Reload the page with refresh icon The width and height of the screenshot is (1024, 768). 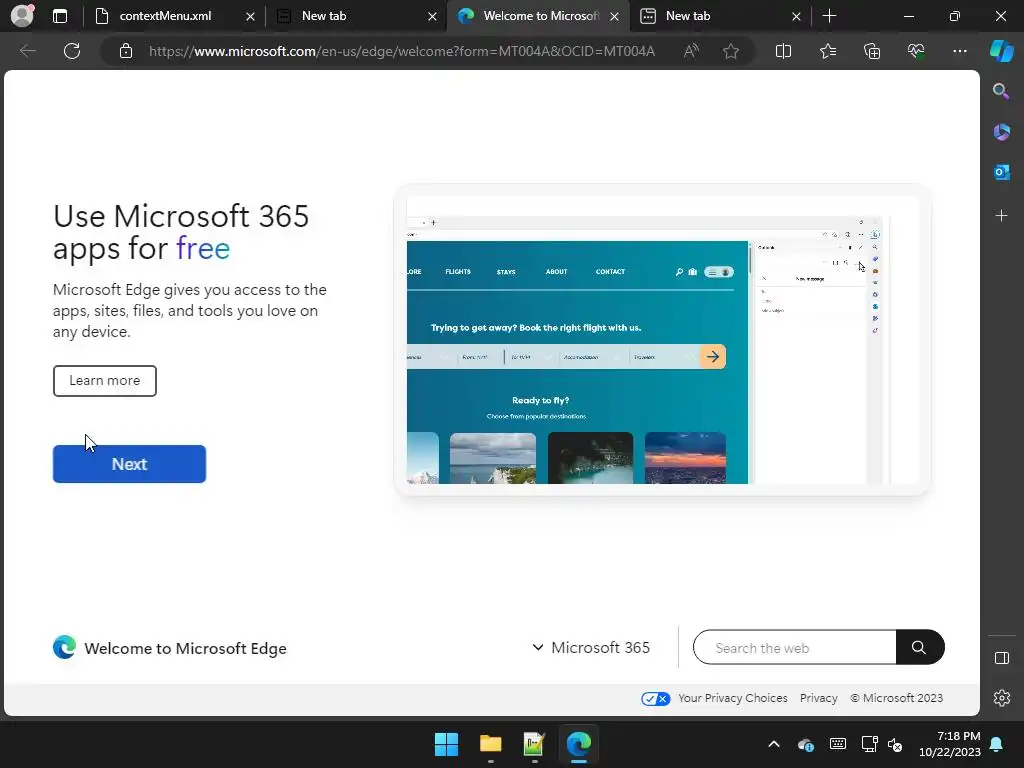(x=72, y=51)
